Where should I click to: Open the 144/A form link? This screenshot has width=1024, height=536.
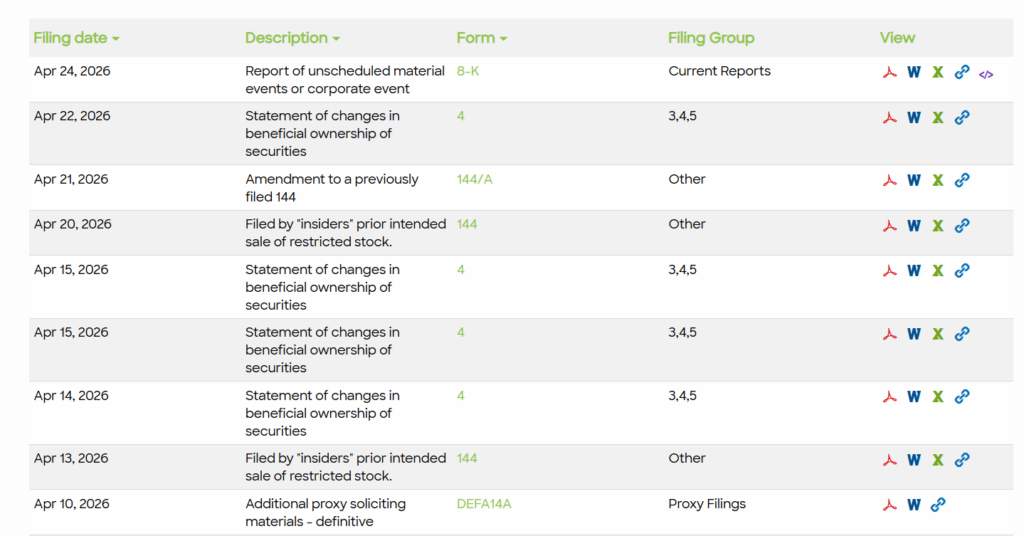pyautogui.click(x=474, y=179)
